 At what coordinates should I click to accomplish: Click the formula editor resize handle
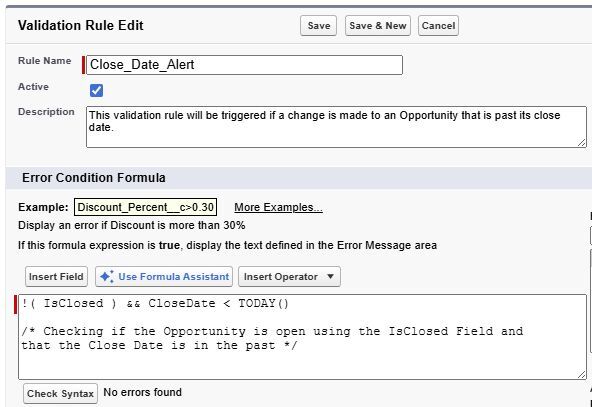click(x=582, y=375)
